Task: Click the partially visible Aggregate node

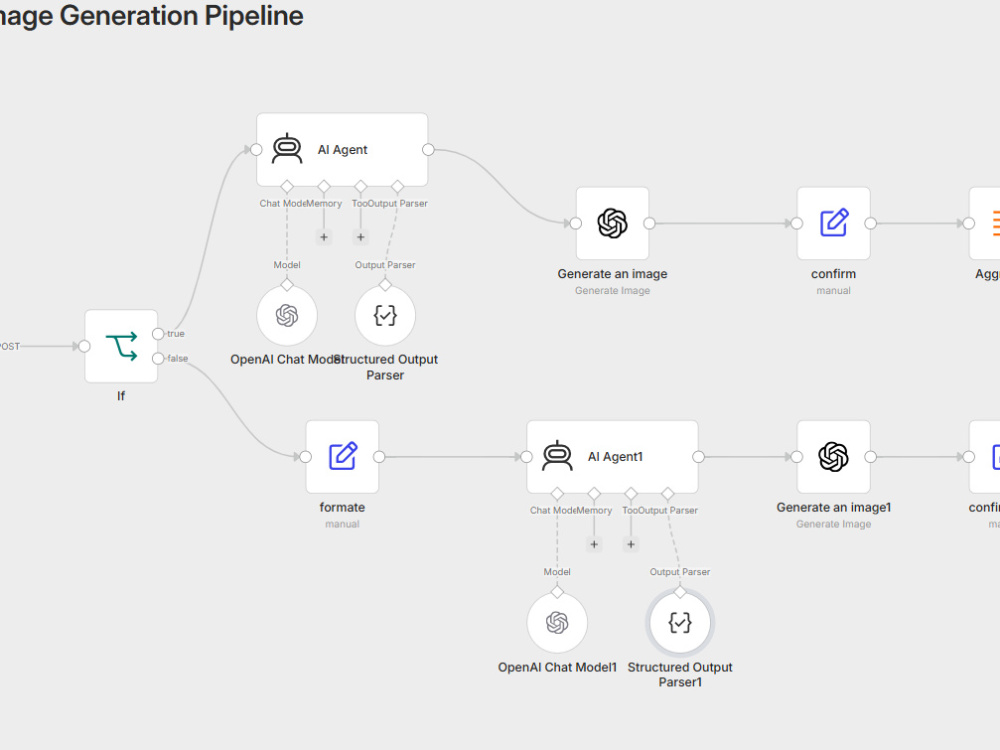Action: point(985,223)
